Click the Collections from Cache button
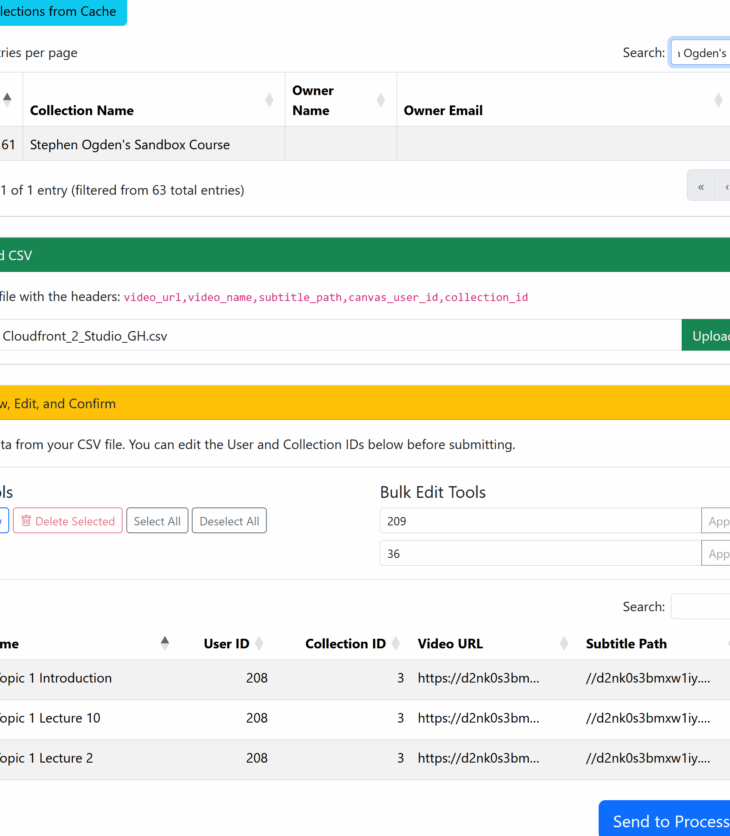Screen dimensions: 730x836 point(60,12)
